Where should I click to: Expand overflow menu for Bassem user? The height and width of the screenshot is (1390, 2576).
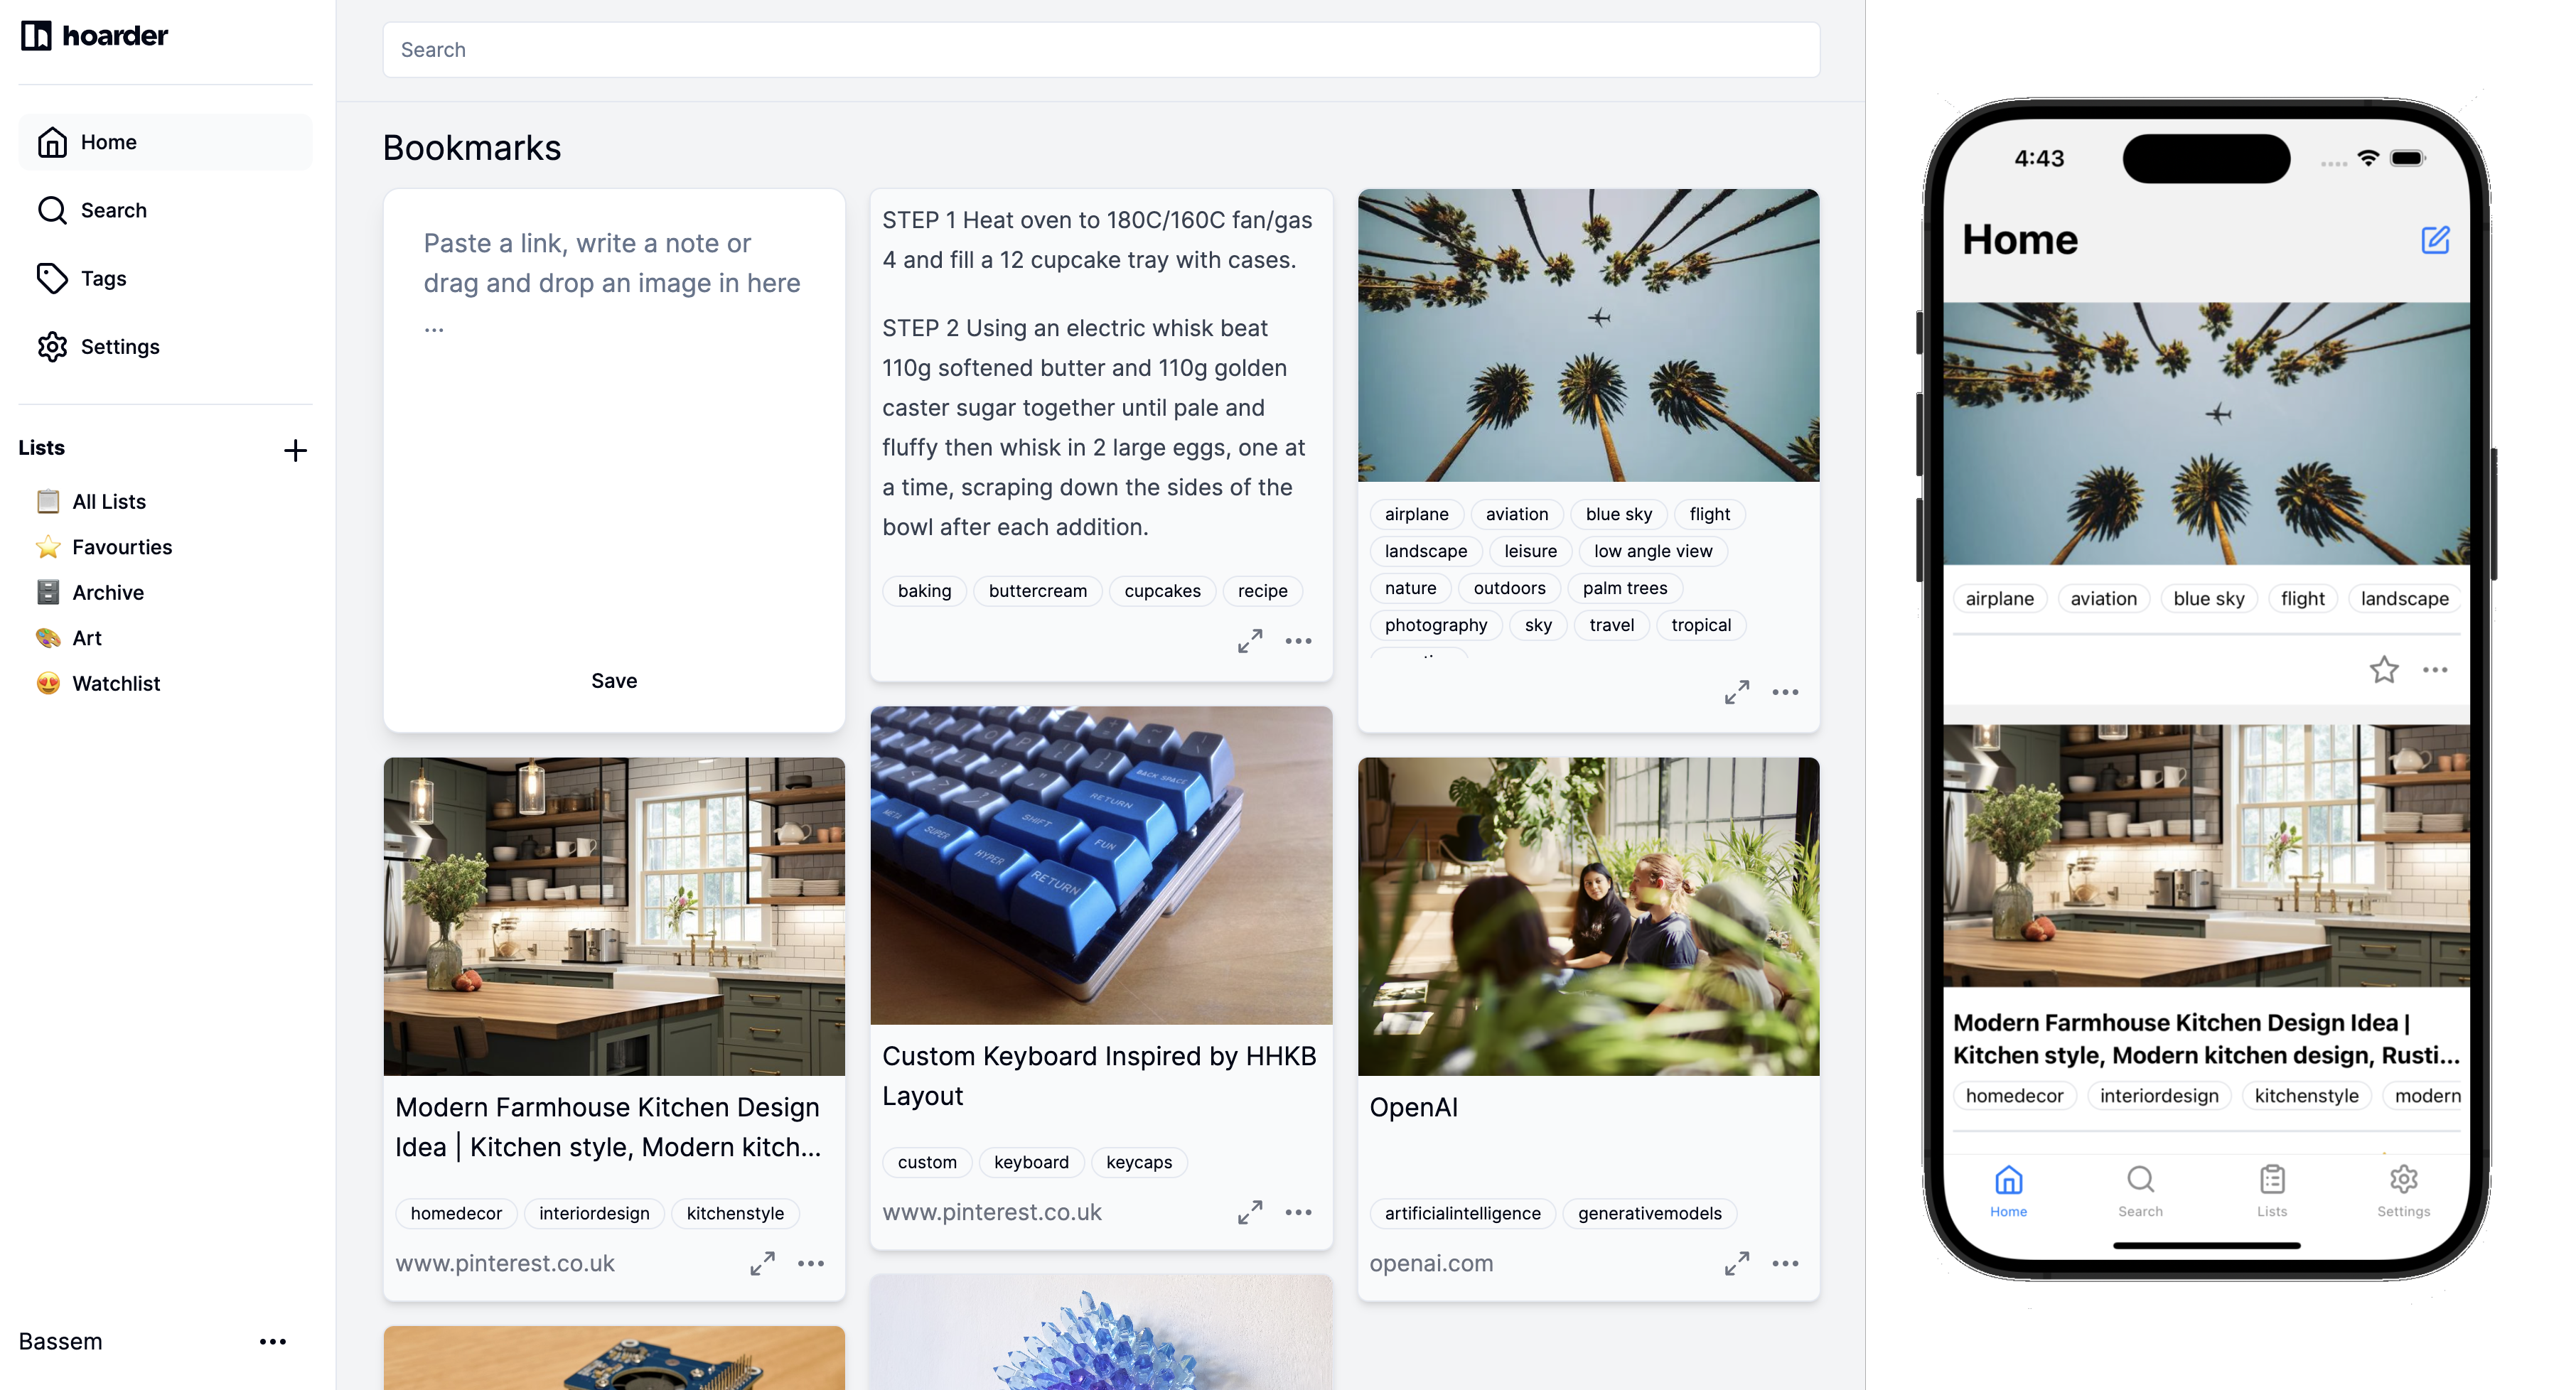[x=272, y=1340]
